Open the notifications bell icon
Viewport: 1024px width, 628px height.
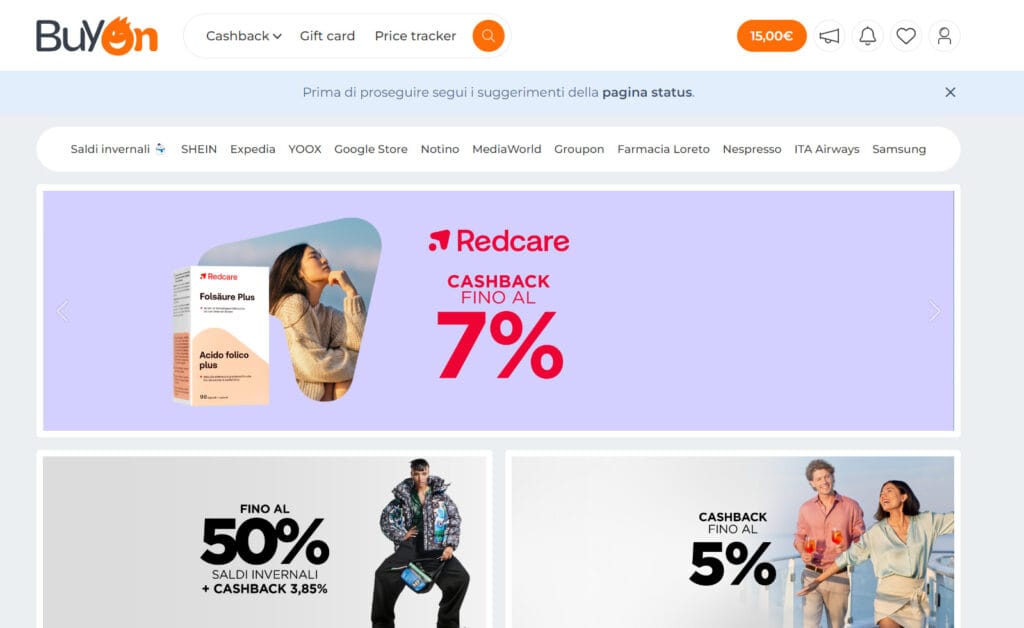[867, 36]
